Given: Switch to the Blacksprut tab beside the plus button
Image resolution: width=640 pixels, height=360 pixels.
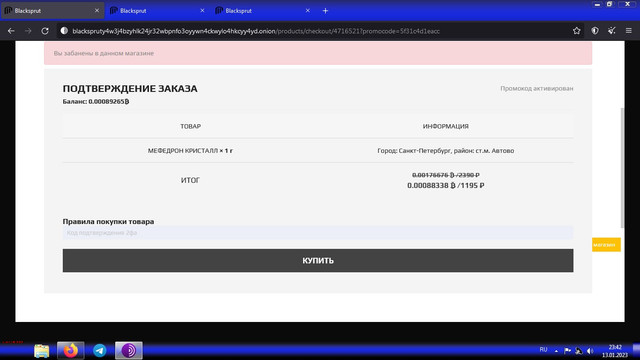Looking at the screenshot, I should tap(263, 11).
